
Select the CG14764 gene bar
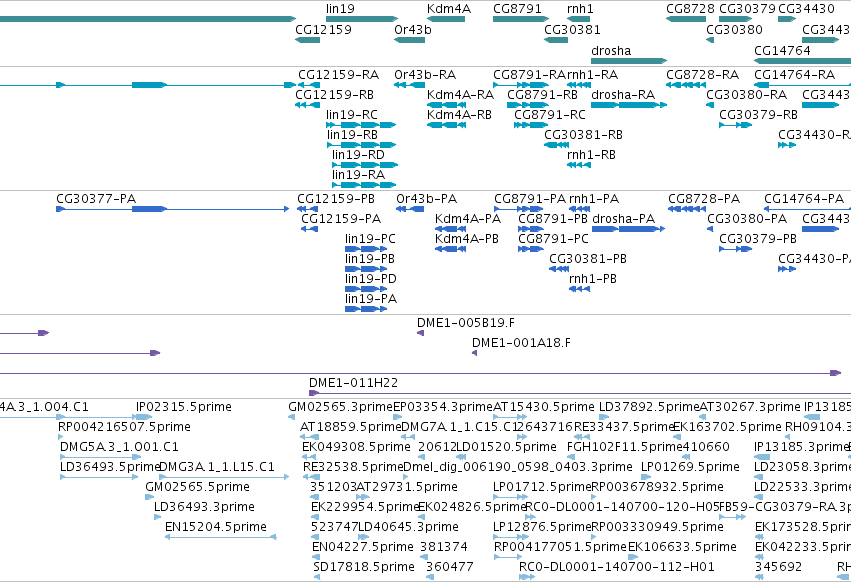tap(802, 61)
